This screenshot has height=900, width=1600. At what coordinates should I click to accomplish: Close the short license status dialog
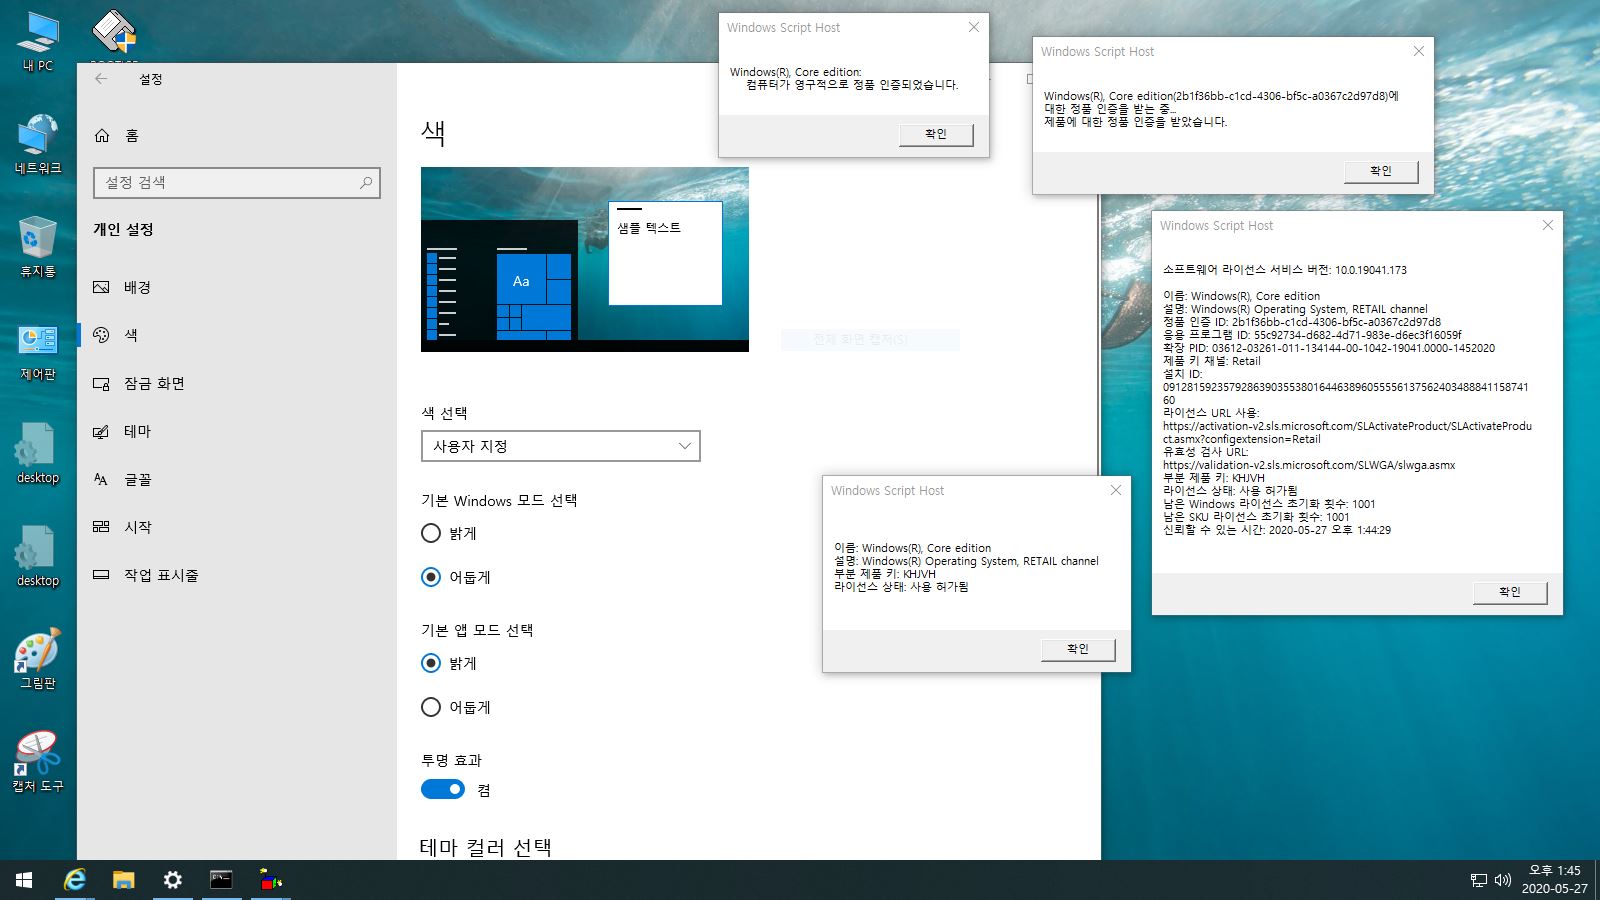point(1116,490)
